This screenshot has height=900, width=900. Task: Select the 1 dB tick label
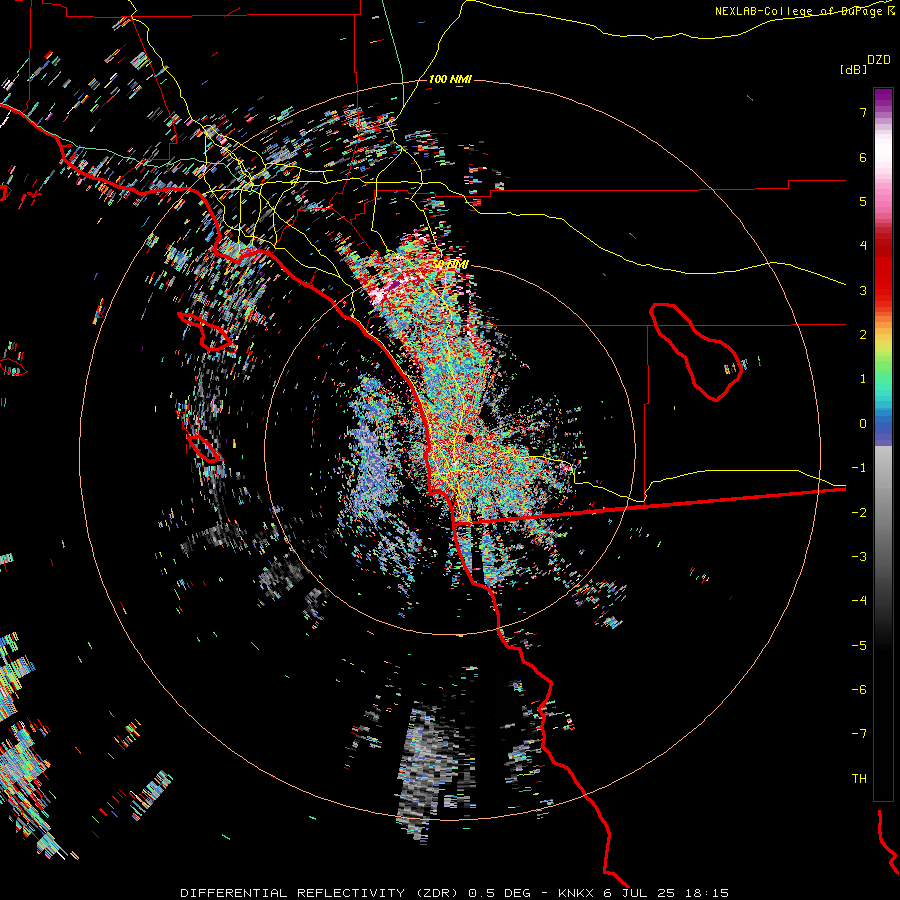863,379
